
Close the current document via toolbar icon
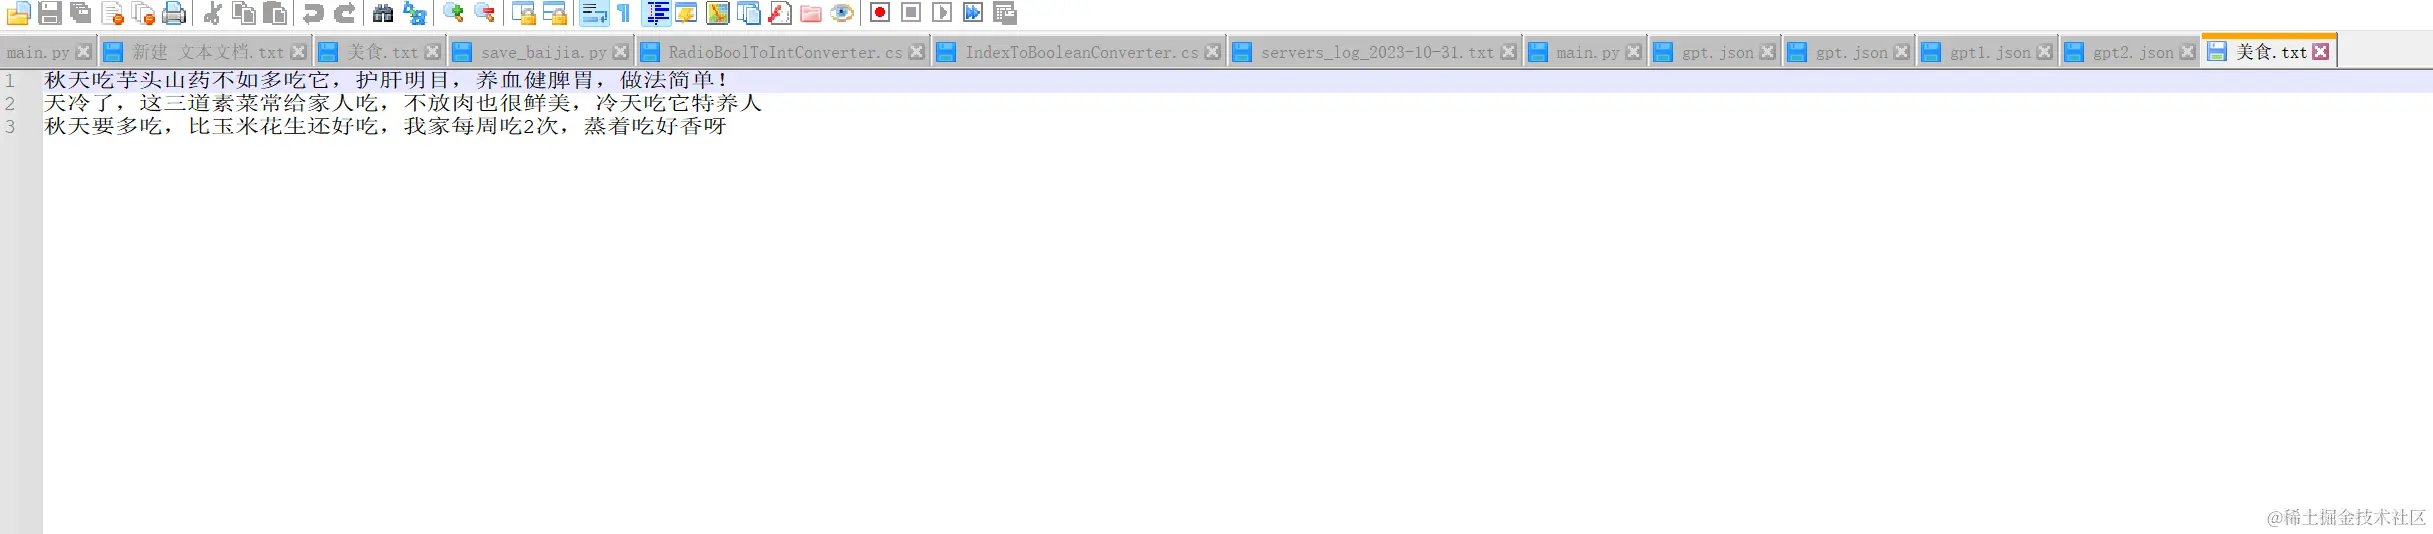pos(112,13)
